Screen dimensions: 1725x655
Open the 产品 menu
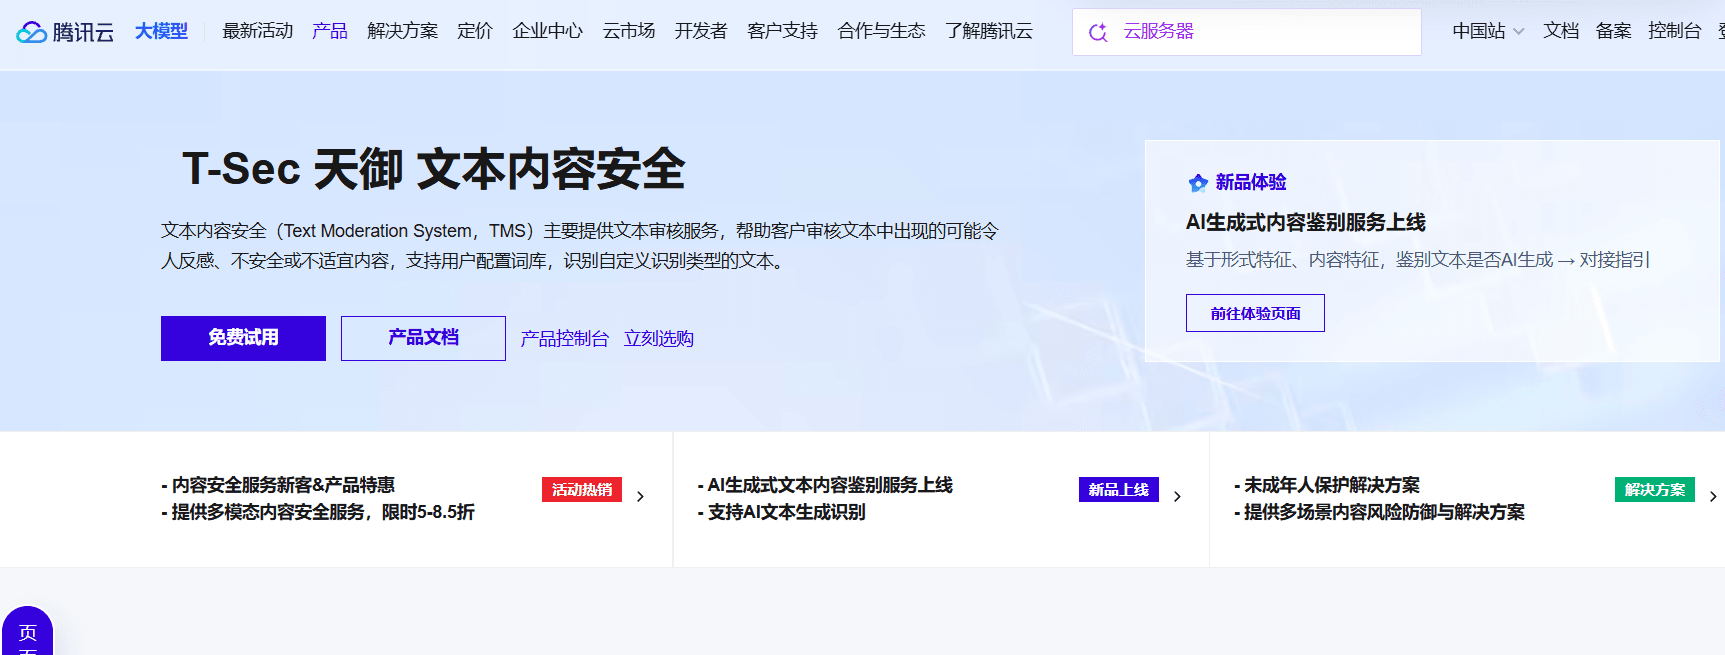point(330,31)
